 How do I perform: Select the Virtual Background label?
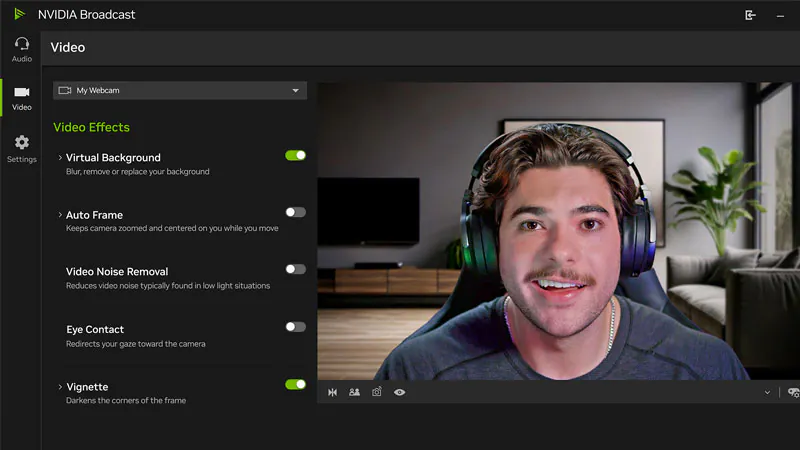[x=113, y=158]
